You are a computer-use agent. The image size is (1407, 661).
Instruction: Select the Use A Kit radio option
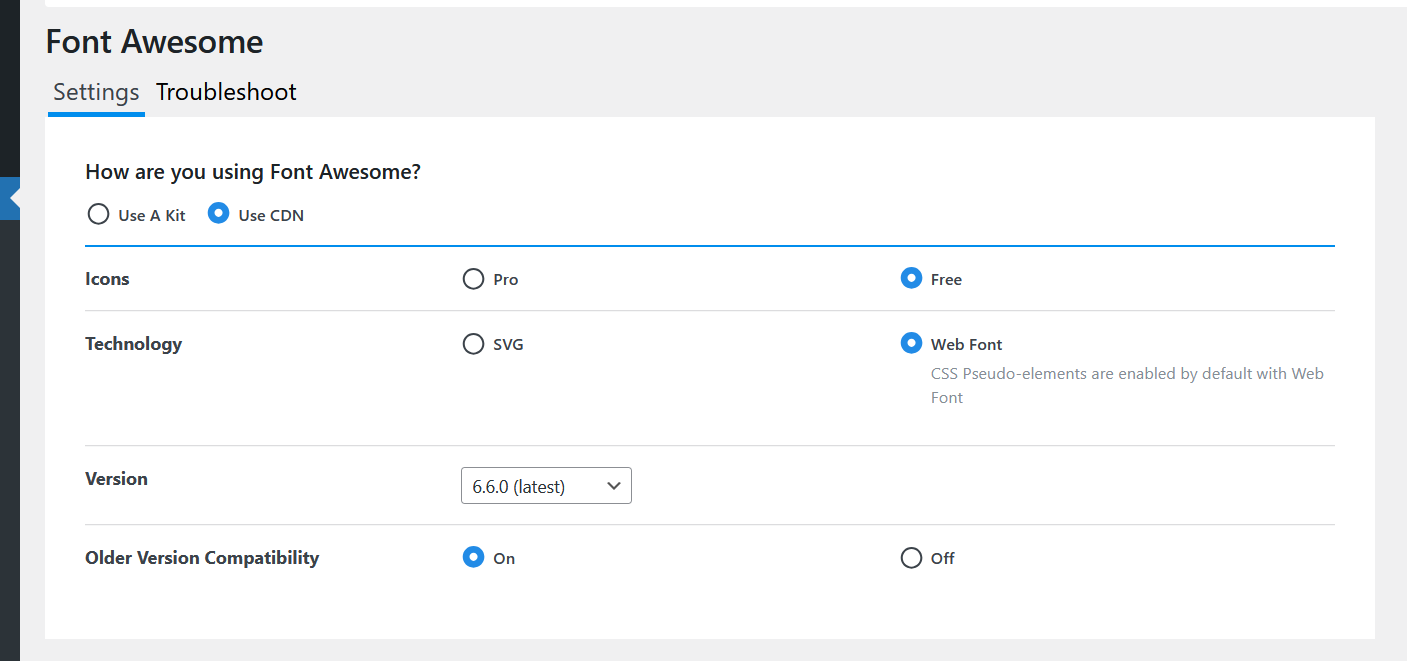tap(98, 214)
